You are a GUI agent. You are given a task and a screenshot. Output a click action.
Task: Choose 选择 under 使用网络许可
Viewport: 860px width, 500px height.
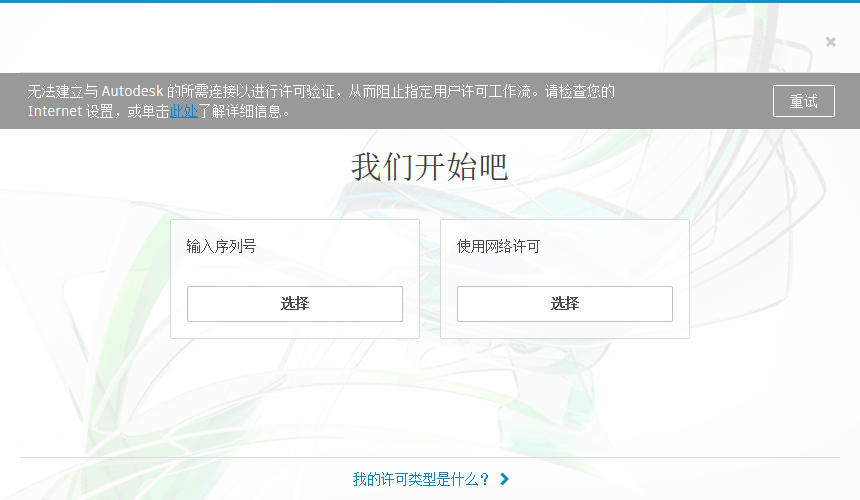pos(564,304)
